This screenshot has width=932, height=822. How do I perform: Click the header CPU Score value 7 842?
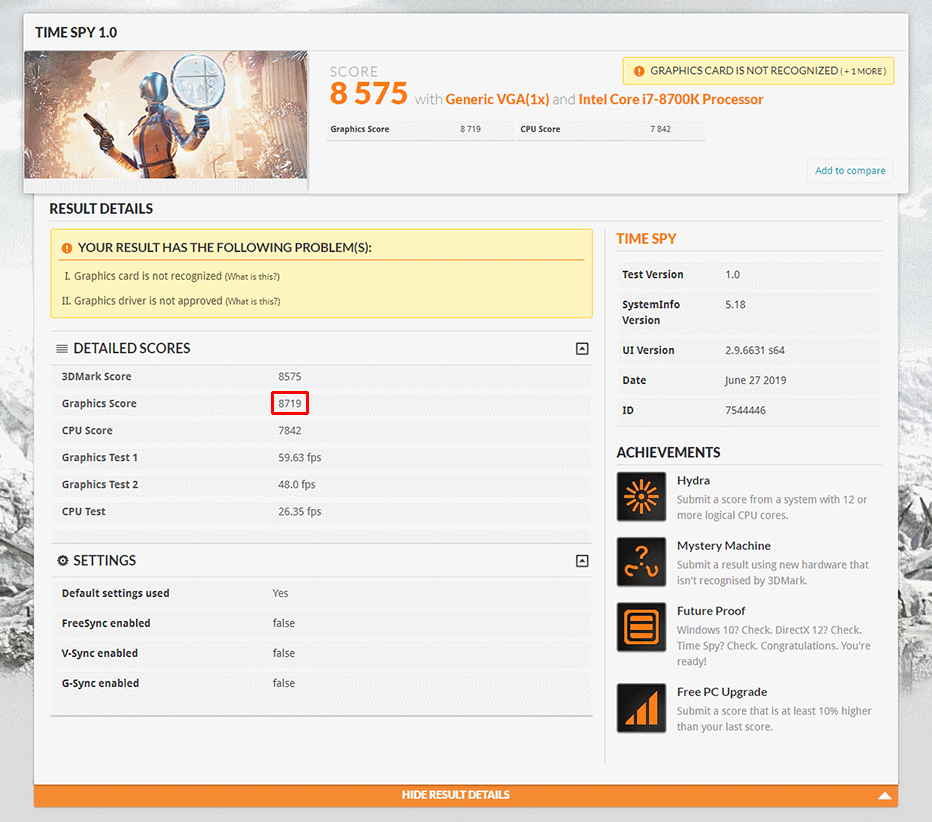coord(660,129)
